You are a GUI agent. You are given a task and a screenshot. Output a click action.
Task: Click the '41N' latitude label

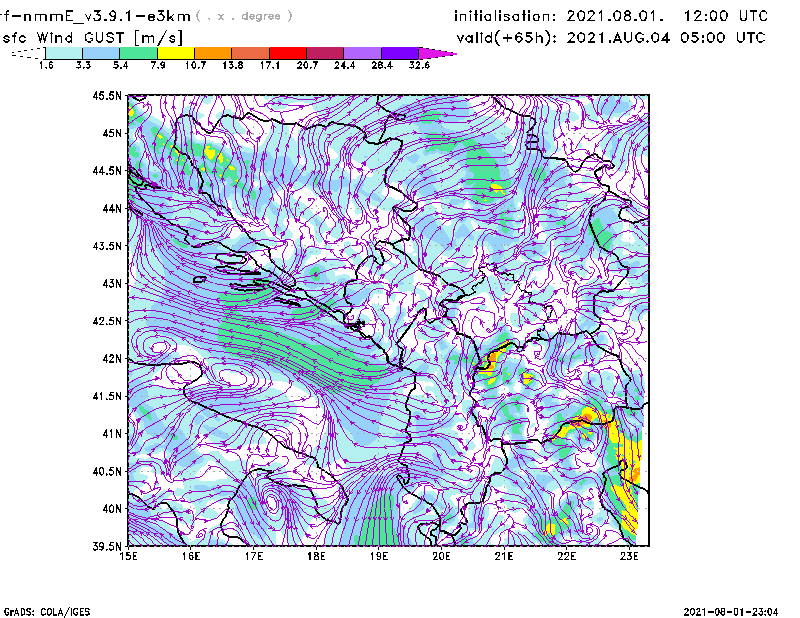coord(112,433)
